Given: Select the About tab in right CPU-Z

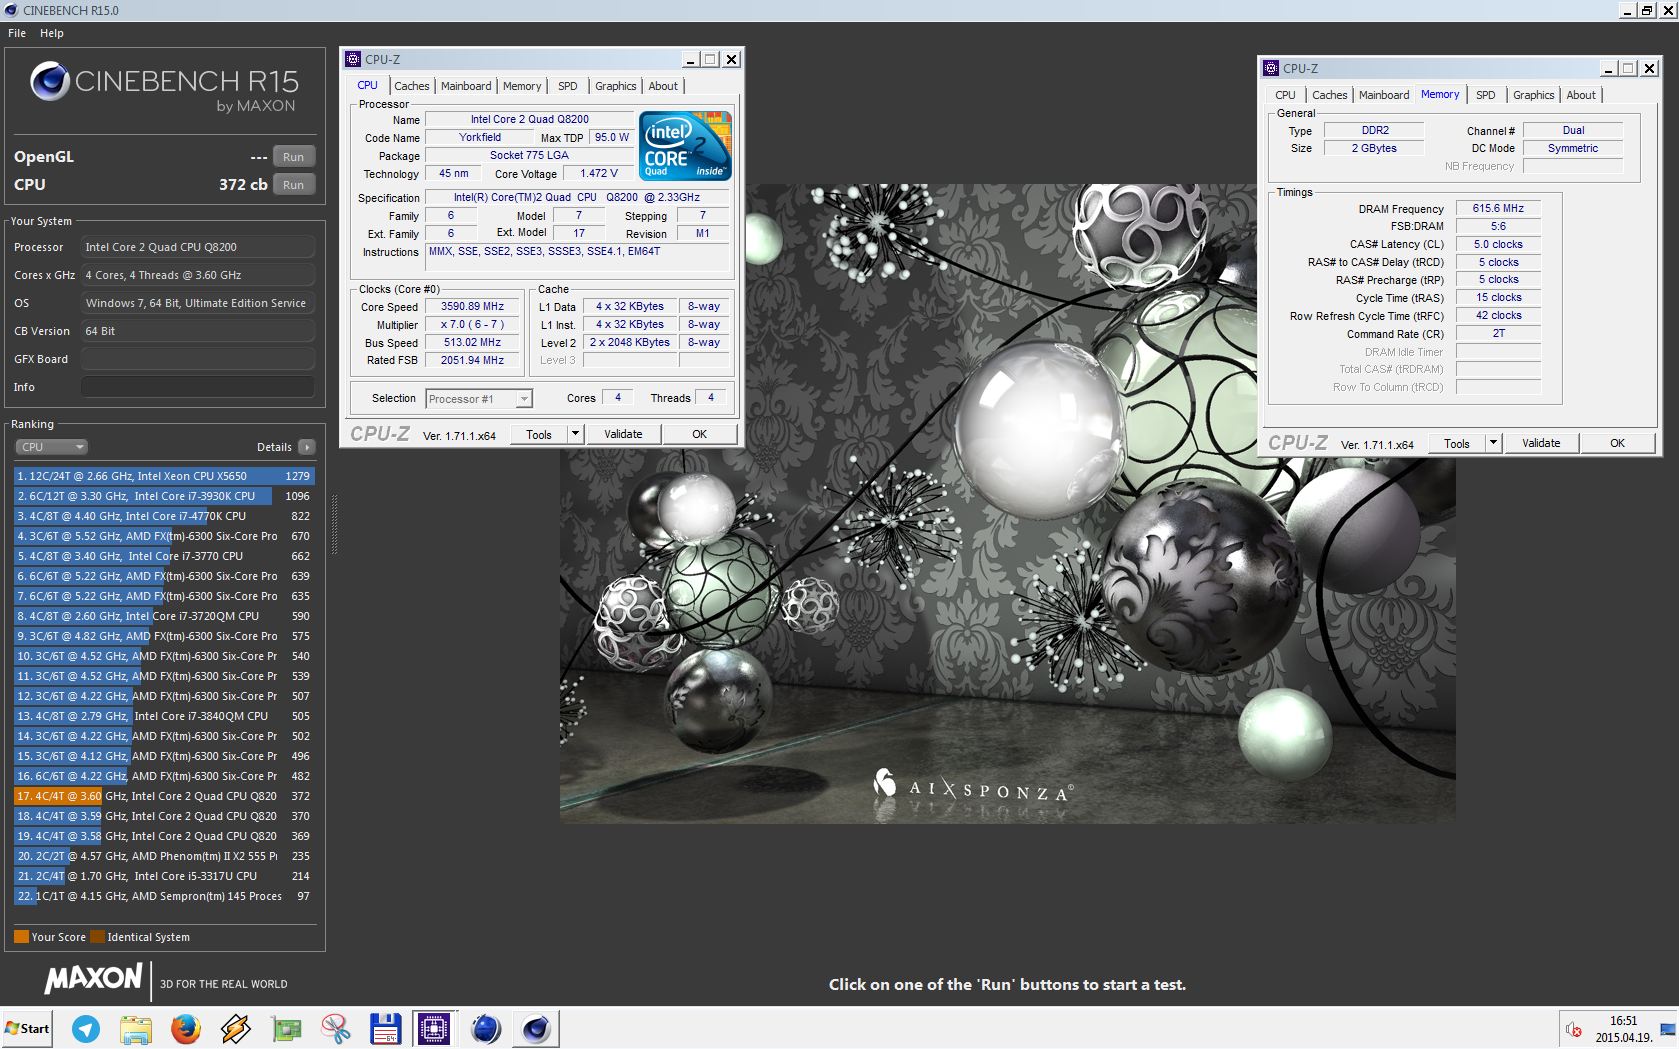Looking at the screenshot, I should tap(1581, 95).
